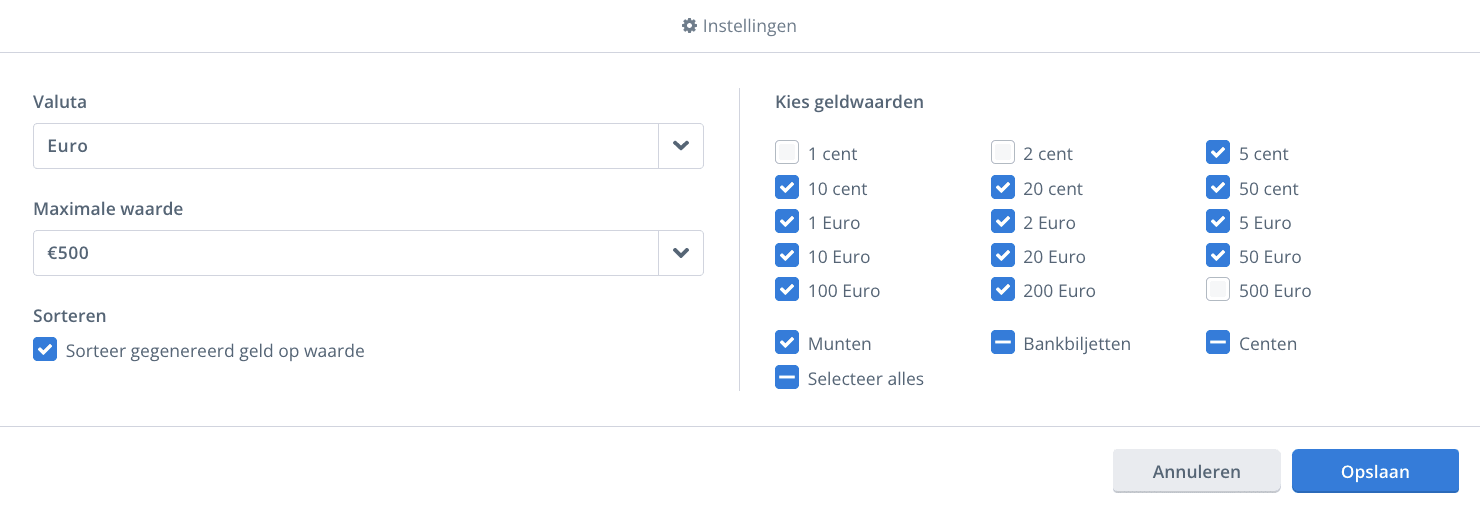Uncheck the 2 Euro checkbox
Viewport: 1480px width, 511px height.
(x=1003, y=221)
